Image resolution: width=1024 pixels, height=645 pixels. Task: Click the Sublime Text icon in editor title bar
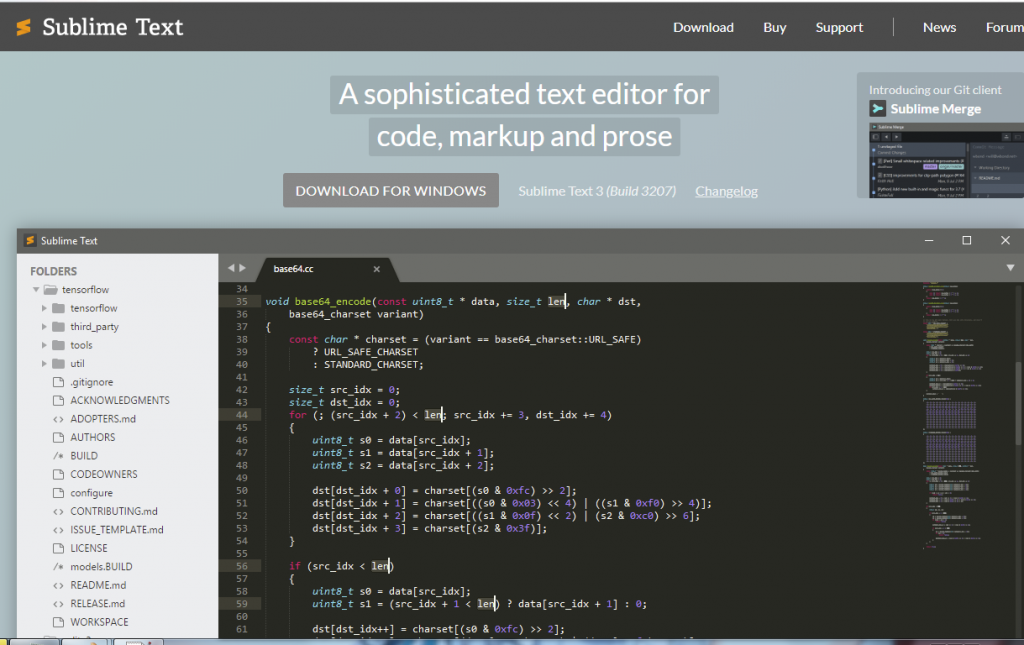pos(30,240)
